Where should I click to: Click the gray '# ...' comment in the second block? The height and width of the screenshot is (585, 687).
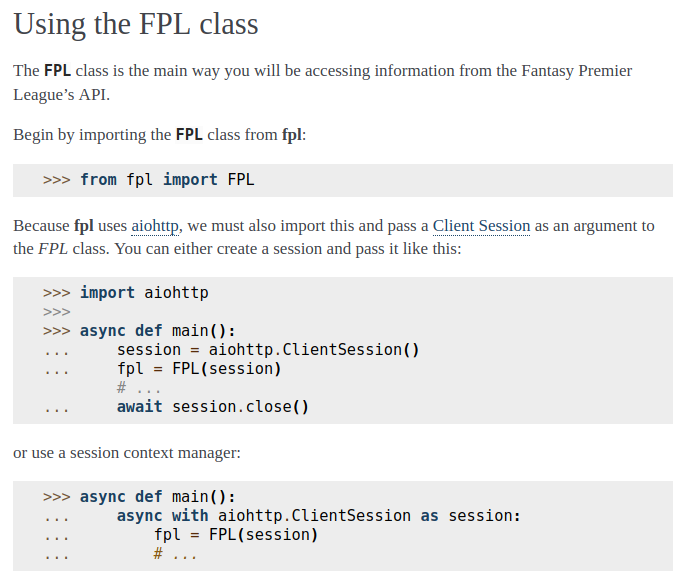coord(138,388)
